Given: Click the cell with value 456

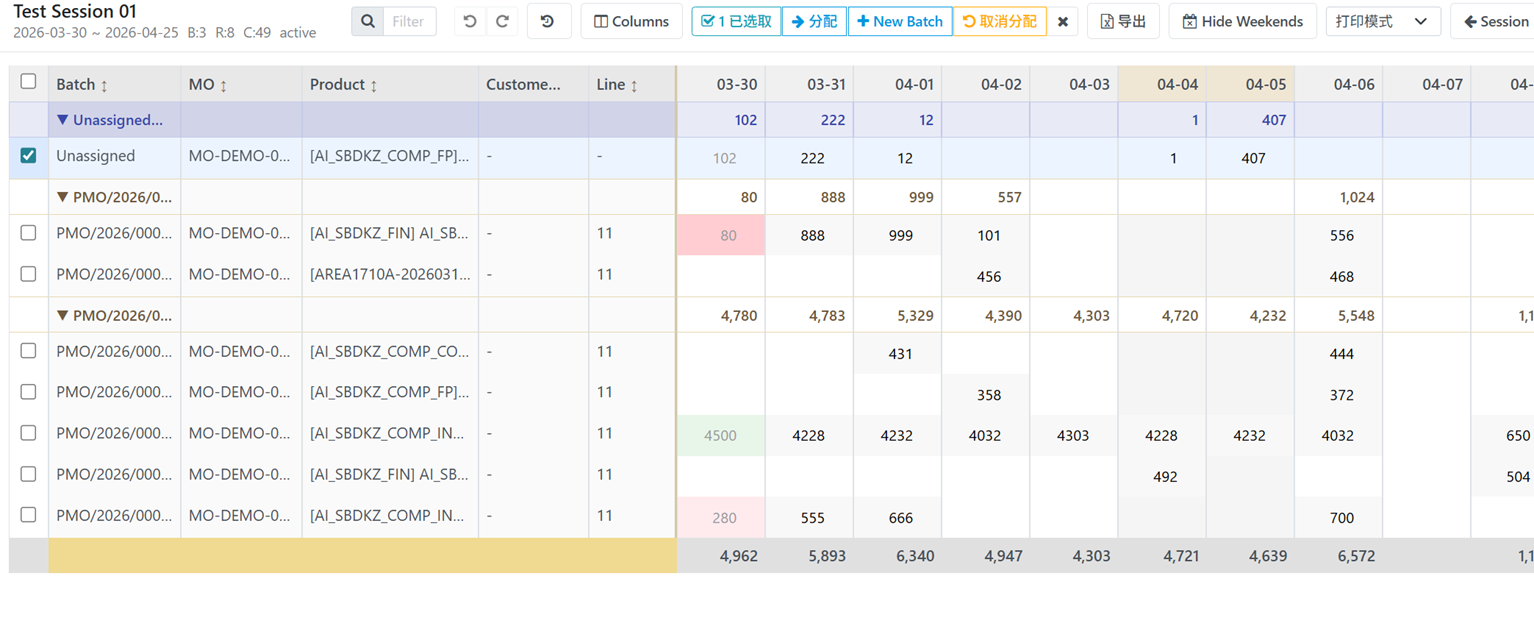Looking at the screenshot, I should [986, 276].
